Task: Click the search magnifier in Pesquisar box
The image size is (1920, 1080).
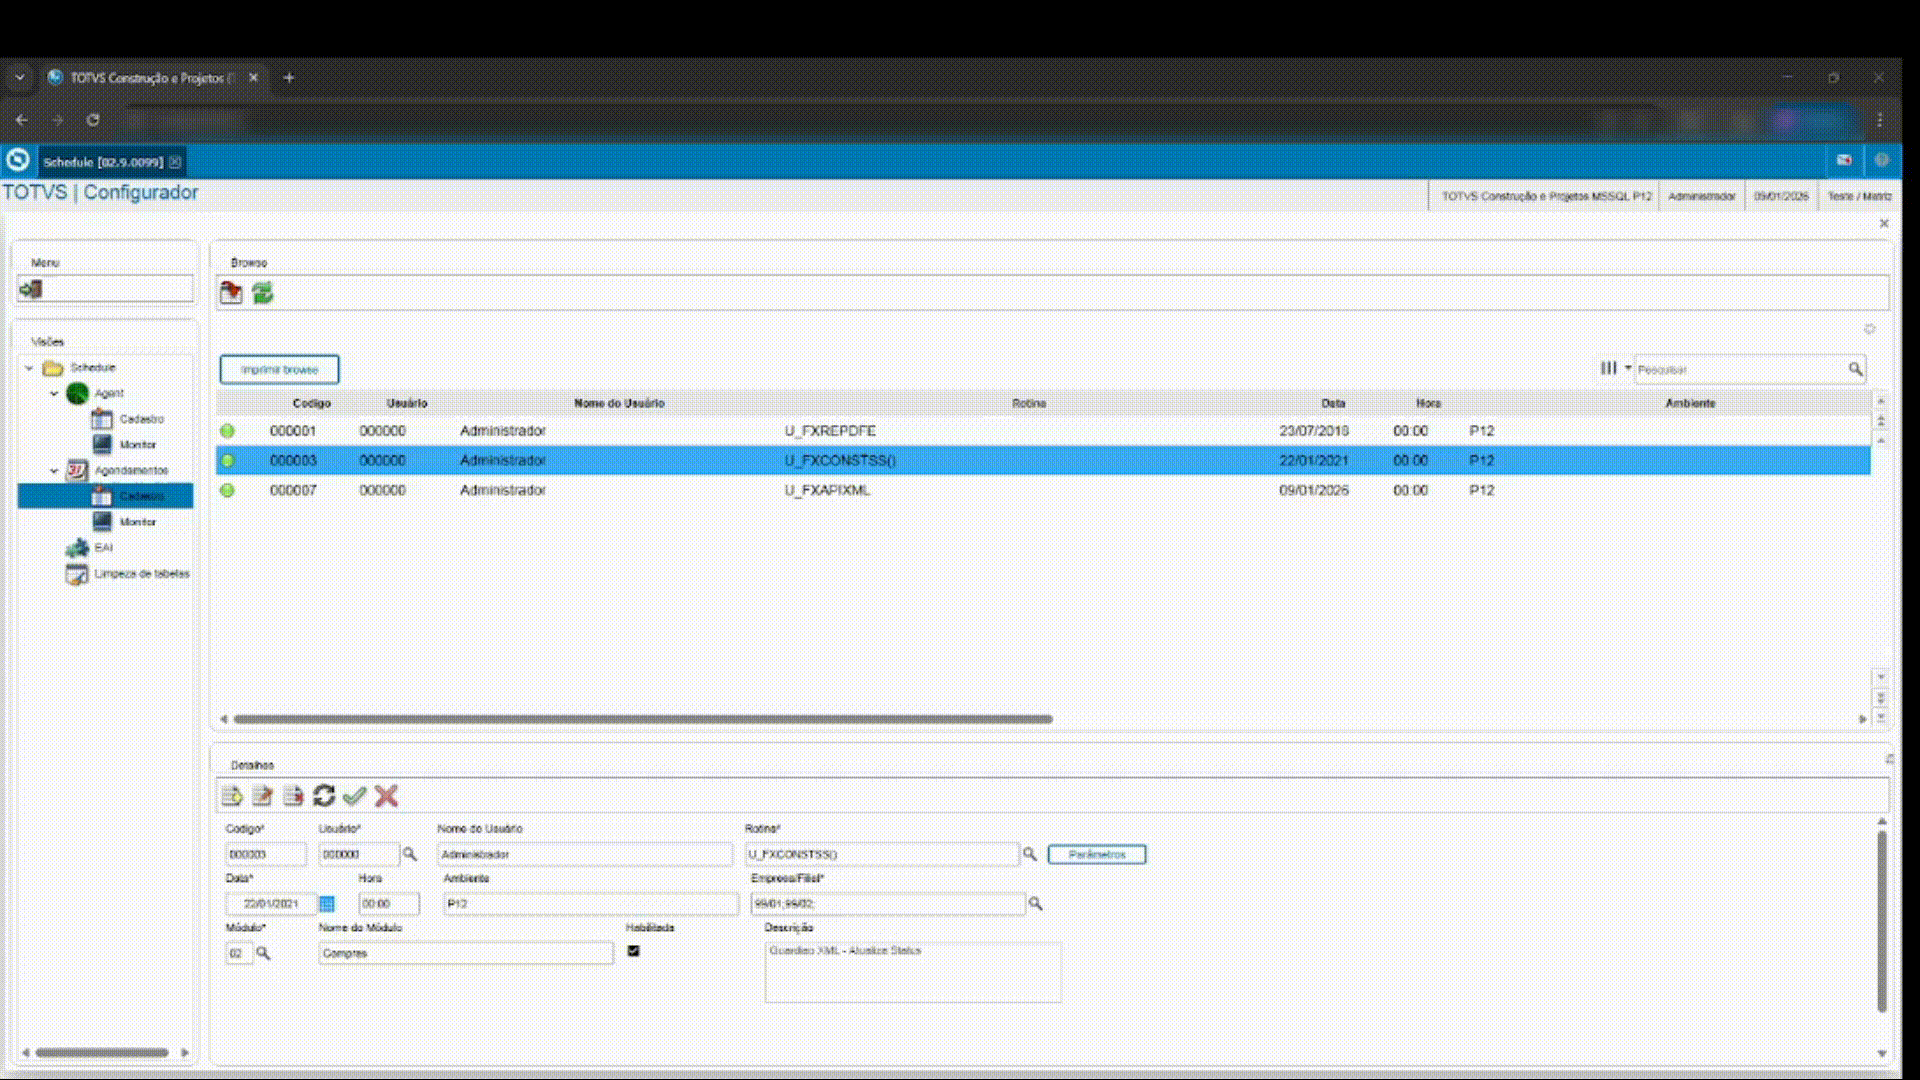Action: click(1855, 369)
